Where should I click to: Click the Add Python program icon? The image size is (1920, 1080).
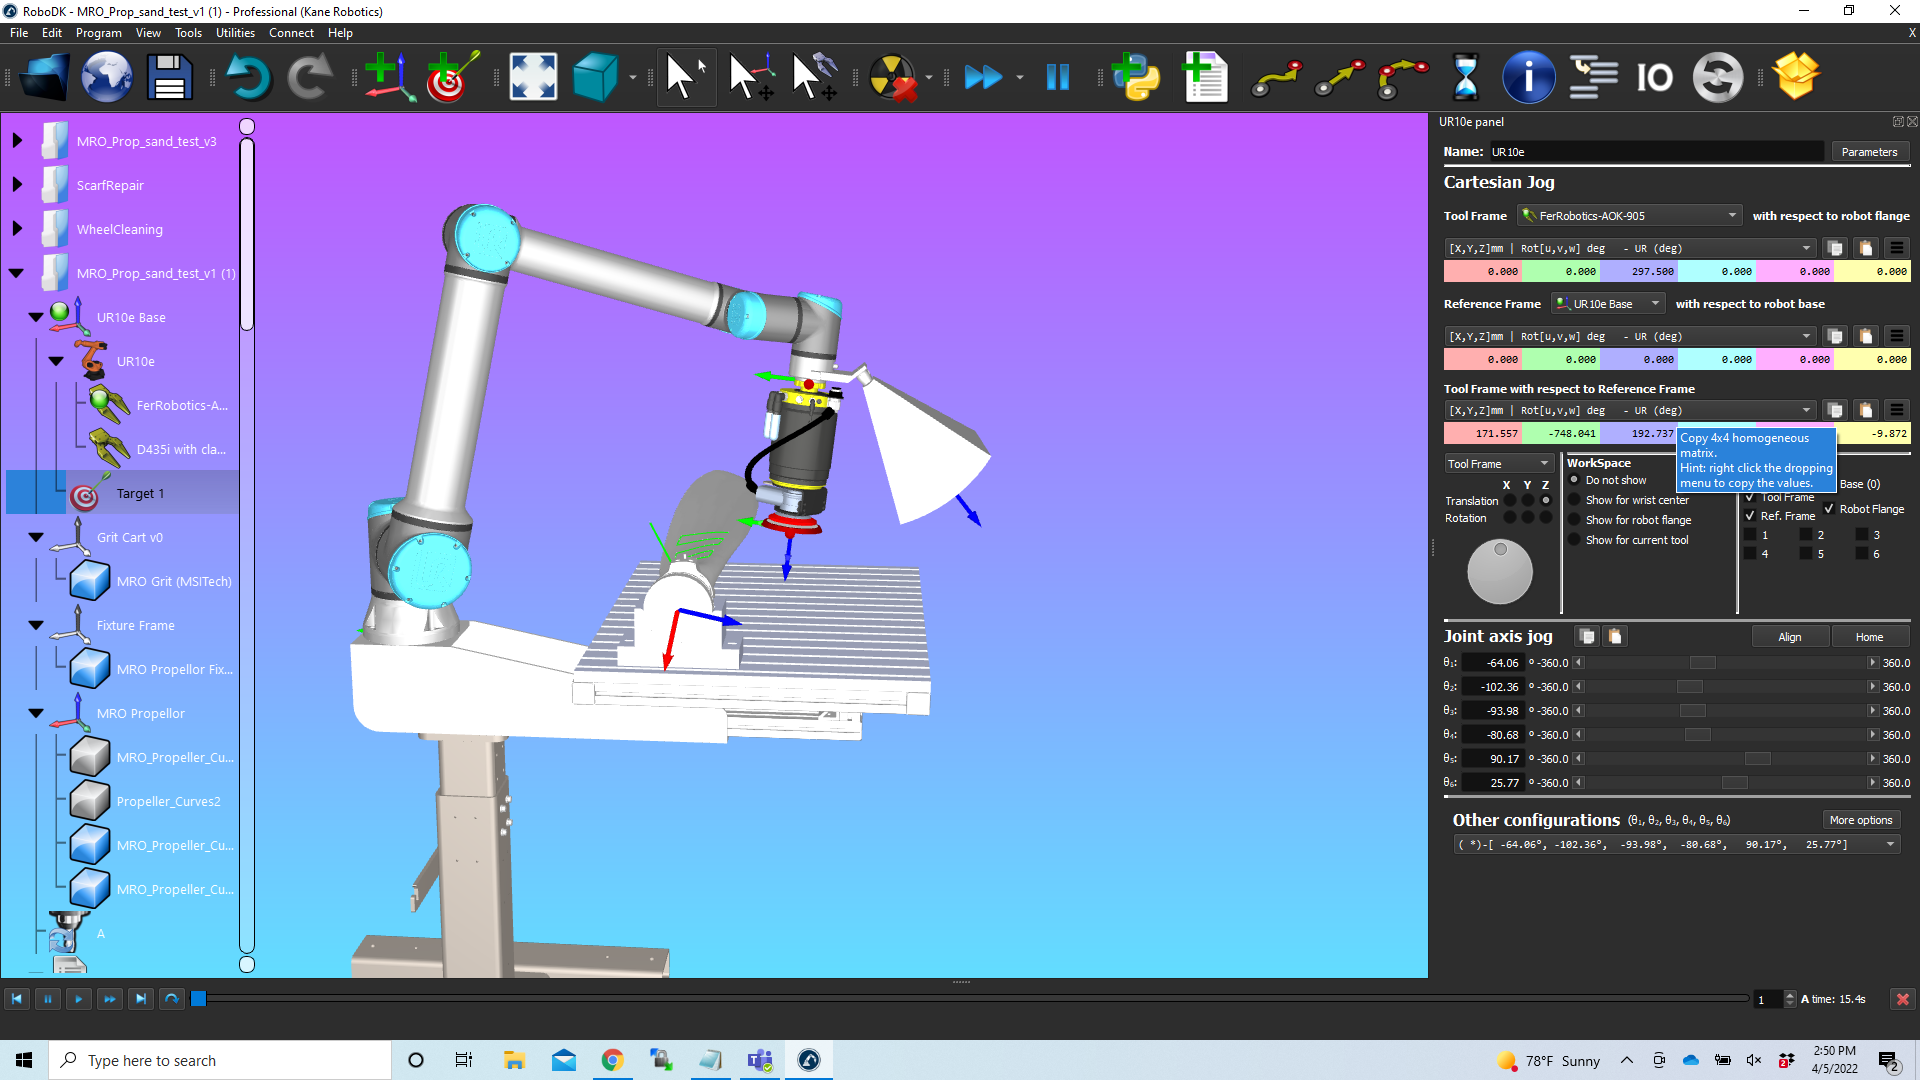(x=1136, y=77)
